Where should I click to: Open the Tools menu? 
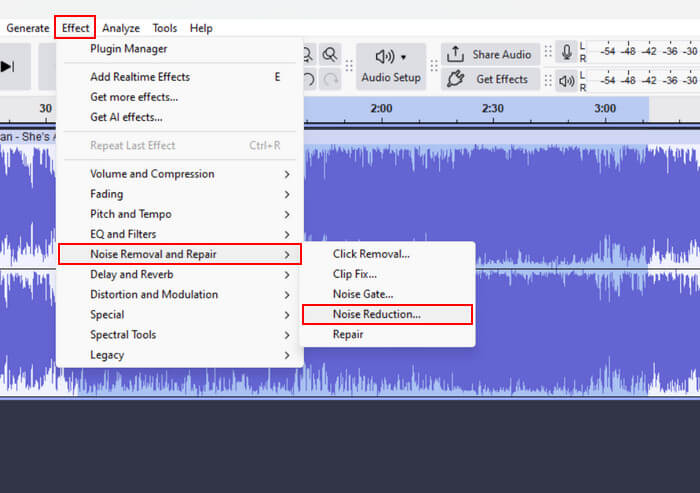pyautogui.click(x=165, y=28)
